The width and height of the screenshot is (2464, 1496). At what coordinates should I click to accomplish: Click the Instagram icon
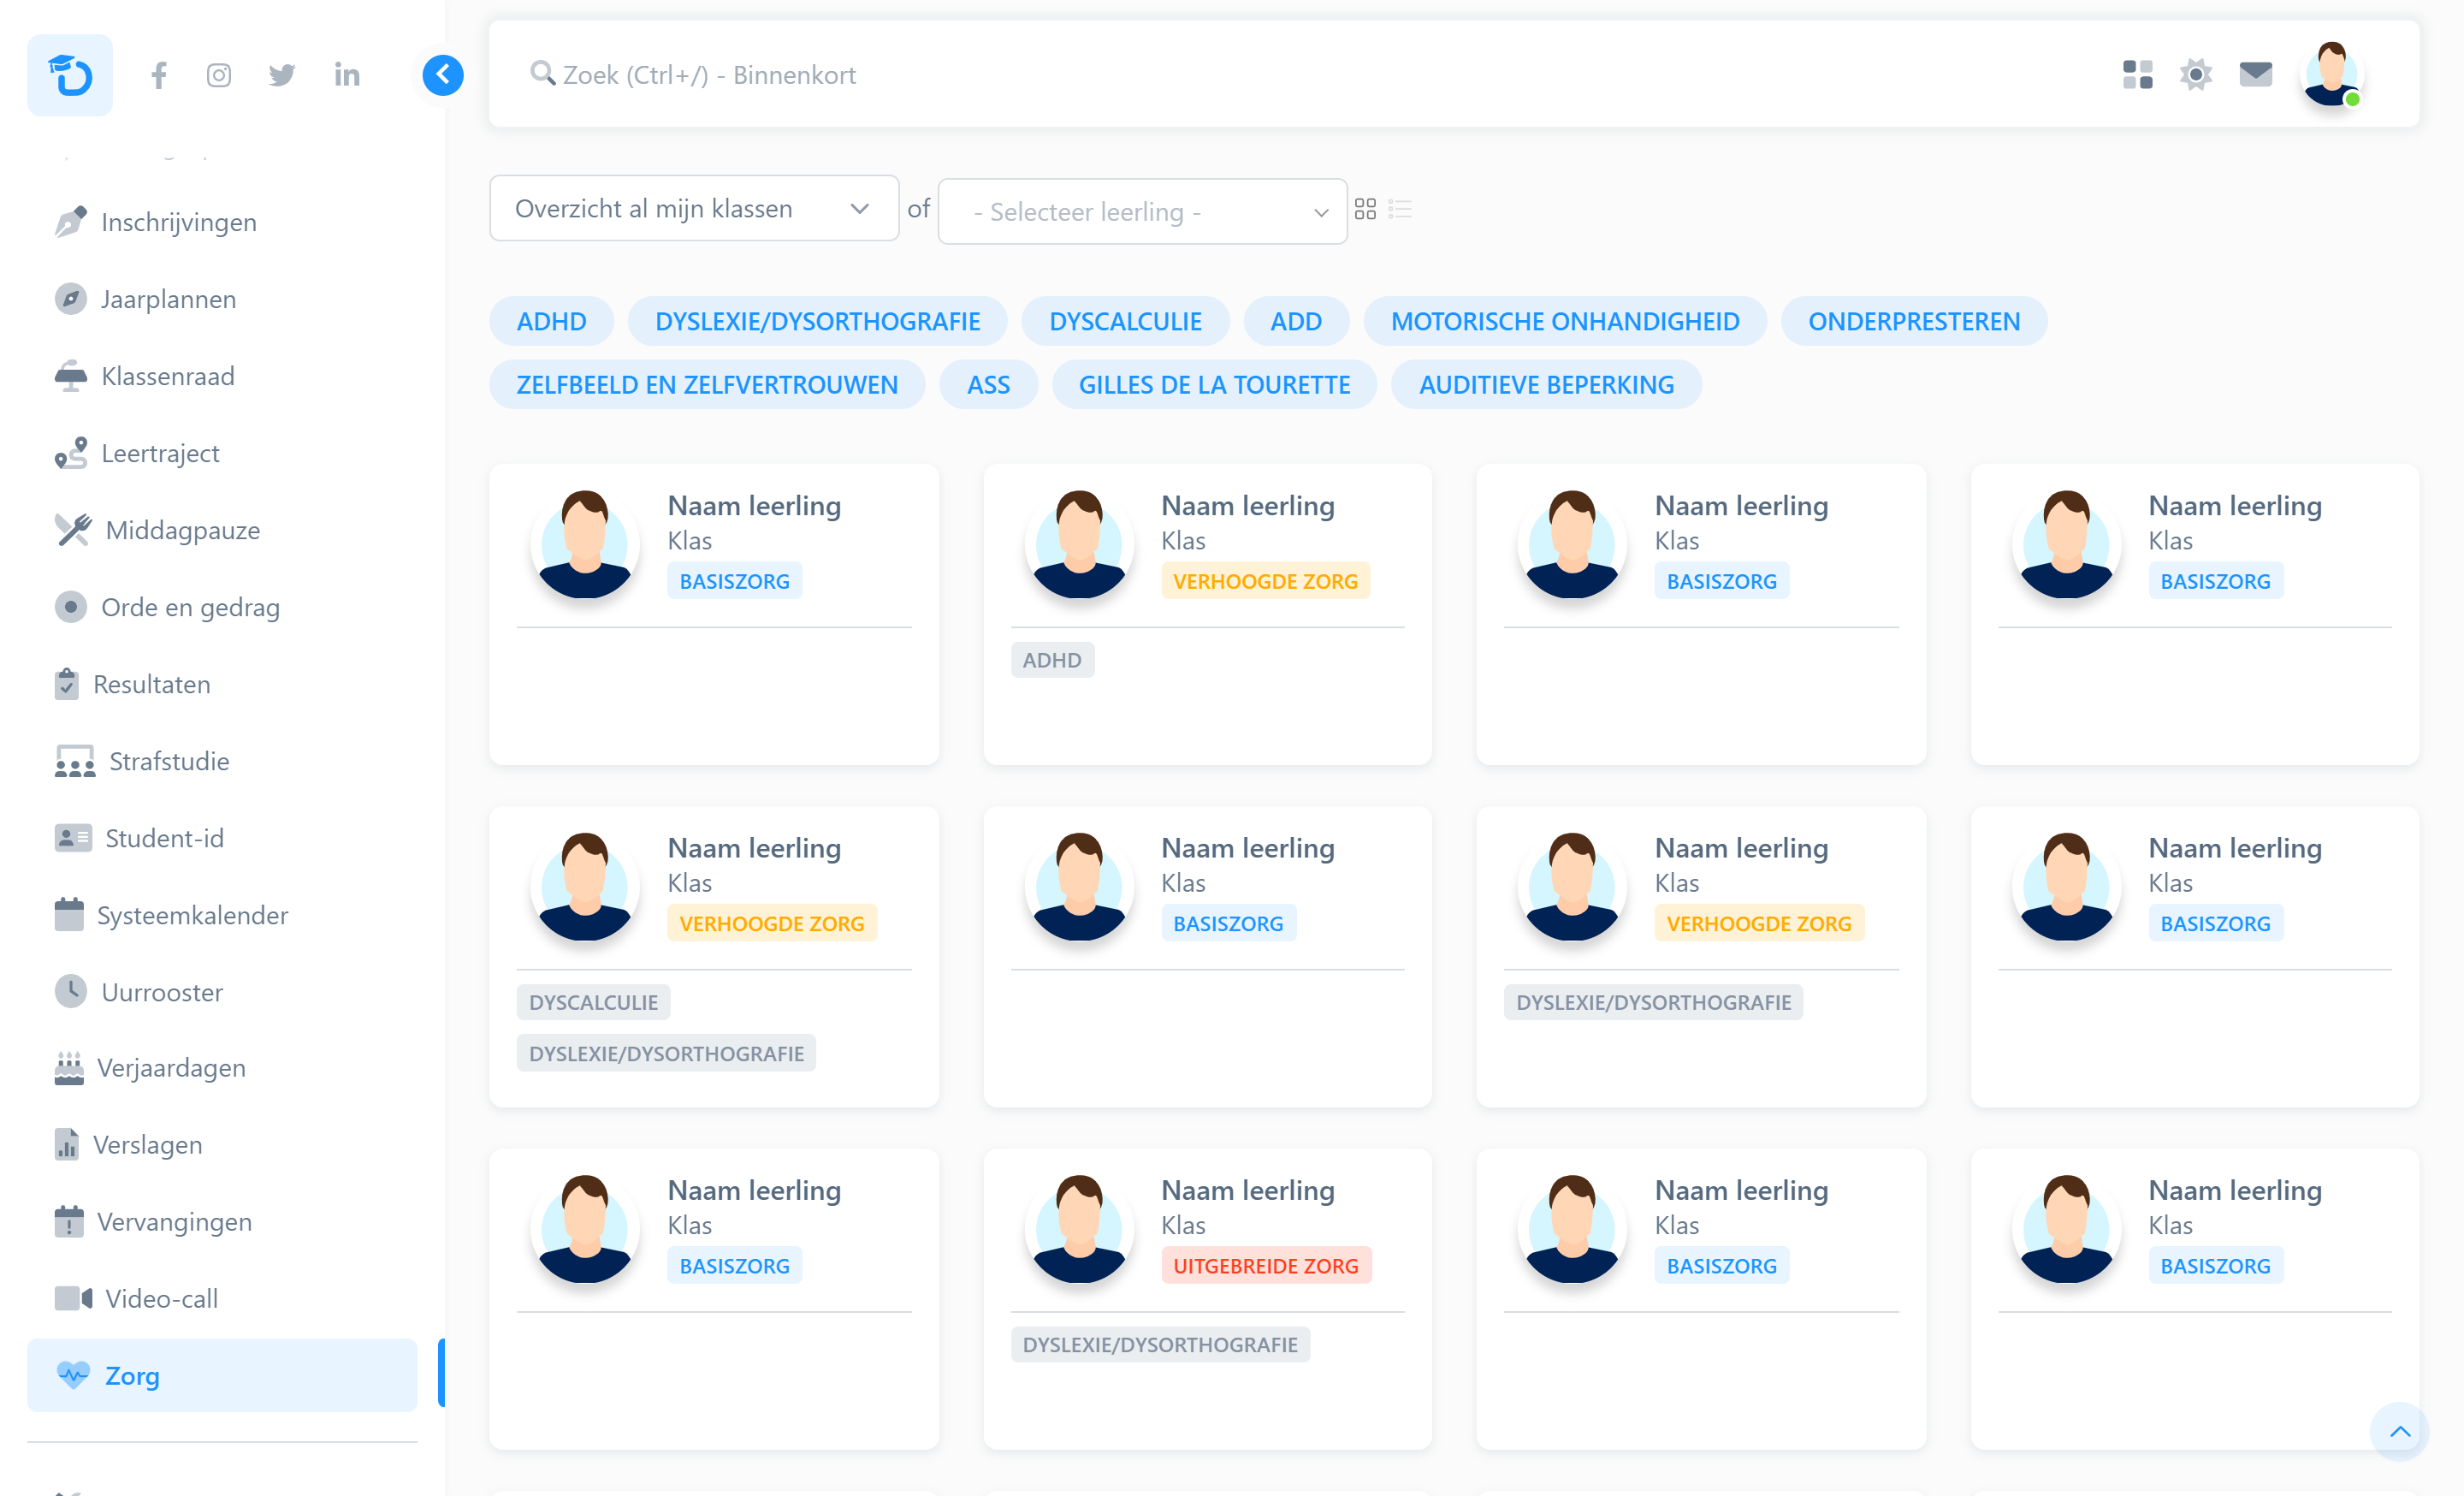point(219,75)
